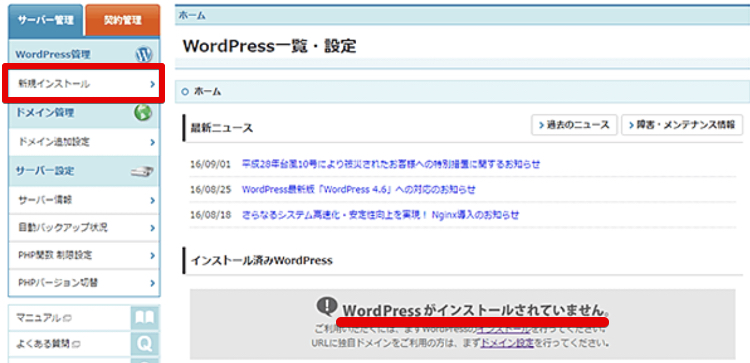
Task: Click the chevron beside 新規インストール
Action: (152, 84)
